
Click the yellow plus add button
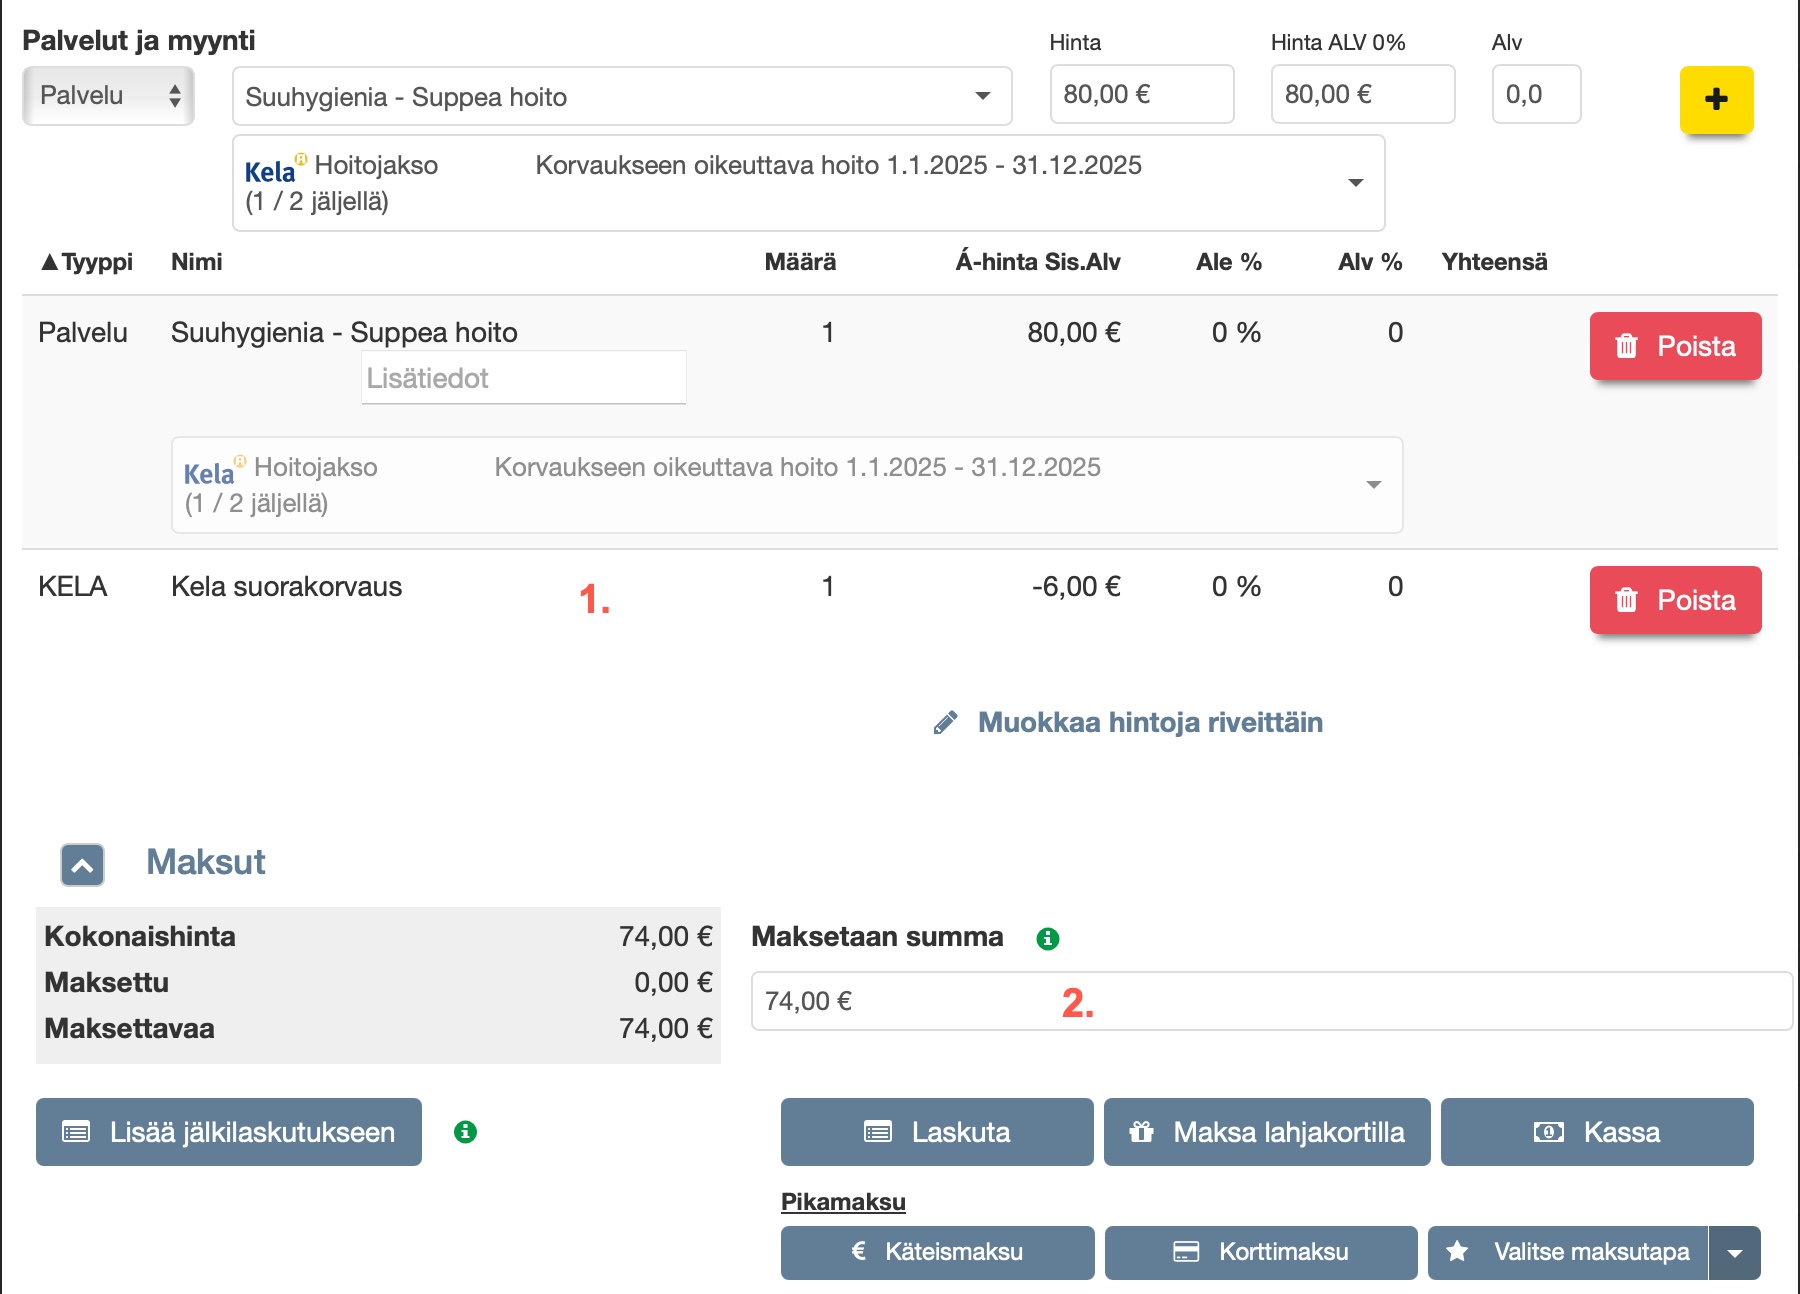pyautogui.click(x=1716, y=99)
